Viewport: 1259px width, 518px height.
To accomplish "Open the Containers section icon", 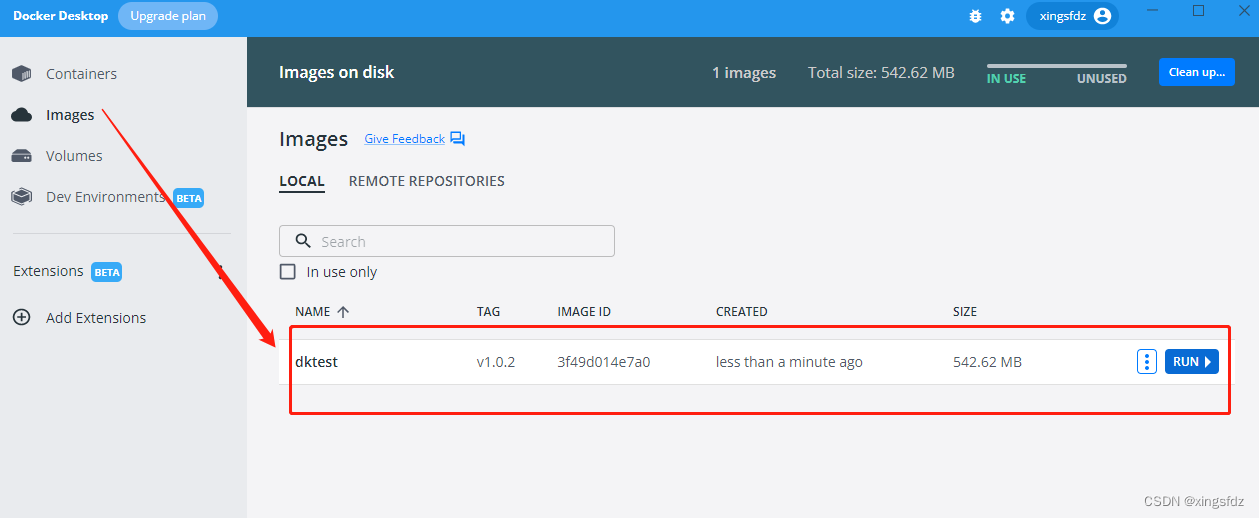I will pos(21,74).
